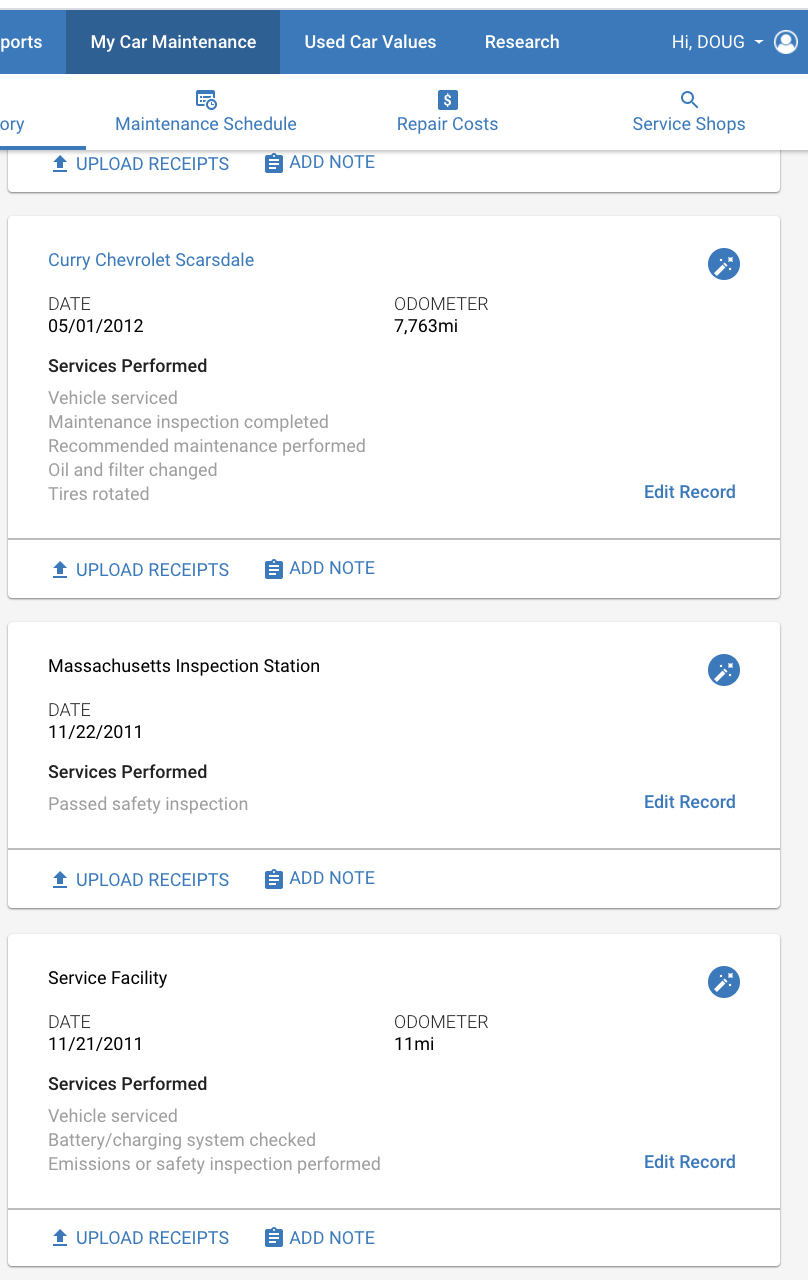Expand the Hi, DOUG account dropdown

coord(718,42)
